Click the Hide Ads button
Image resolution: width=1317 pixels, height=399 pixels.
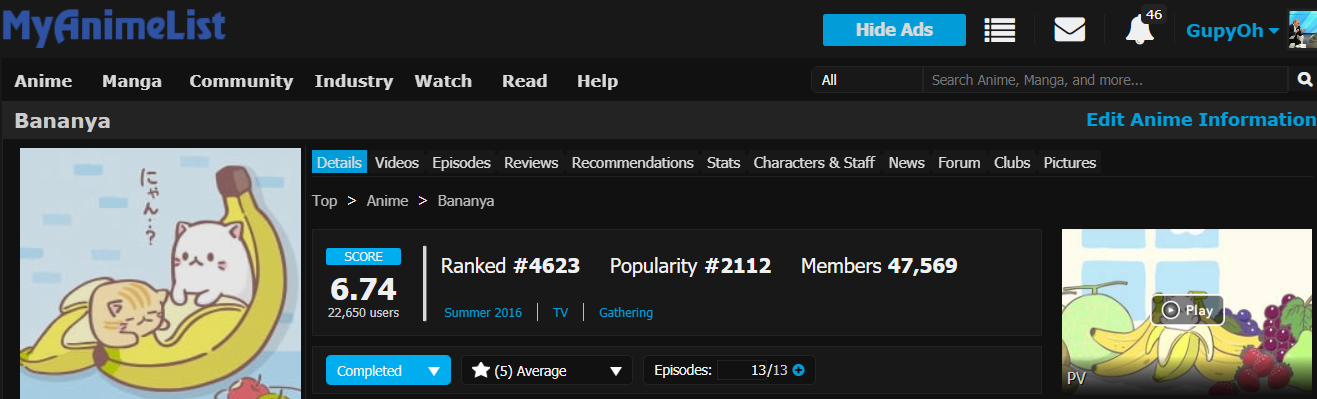(894, 30)
